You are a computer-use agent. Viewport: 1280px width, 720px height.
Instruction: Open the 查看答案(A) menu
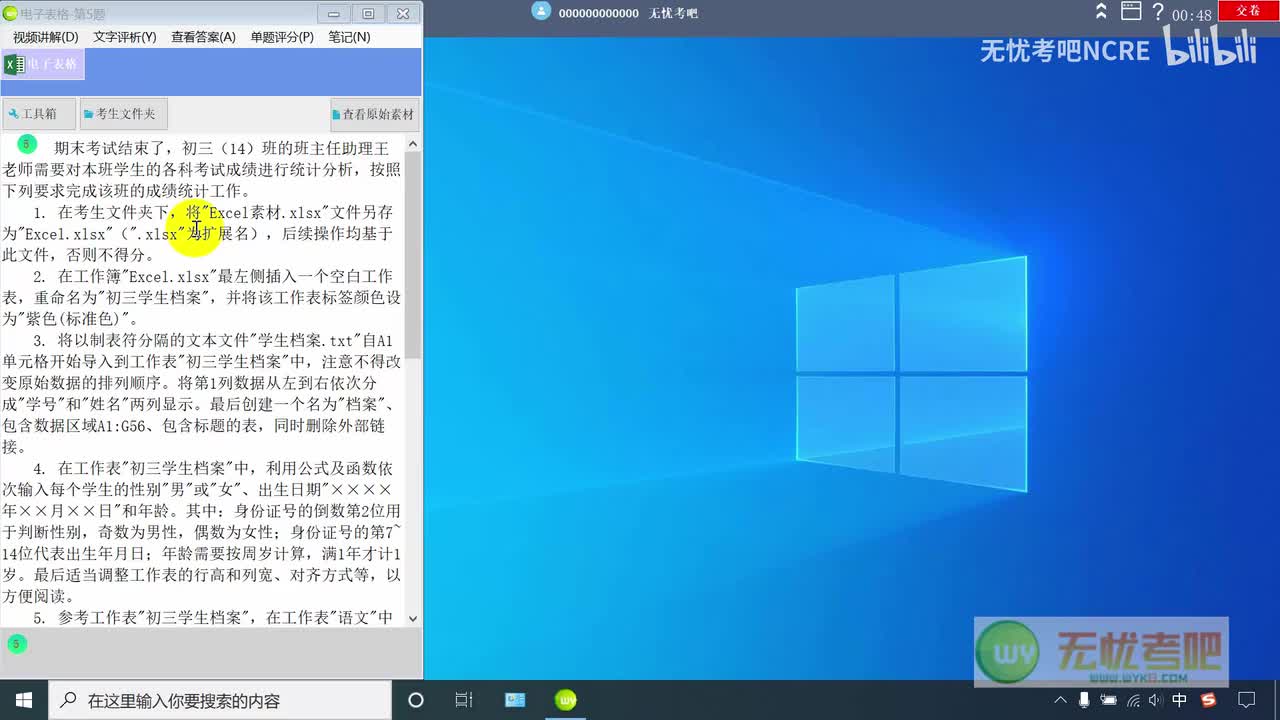(x=203, y=37)
